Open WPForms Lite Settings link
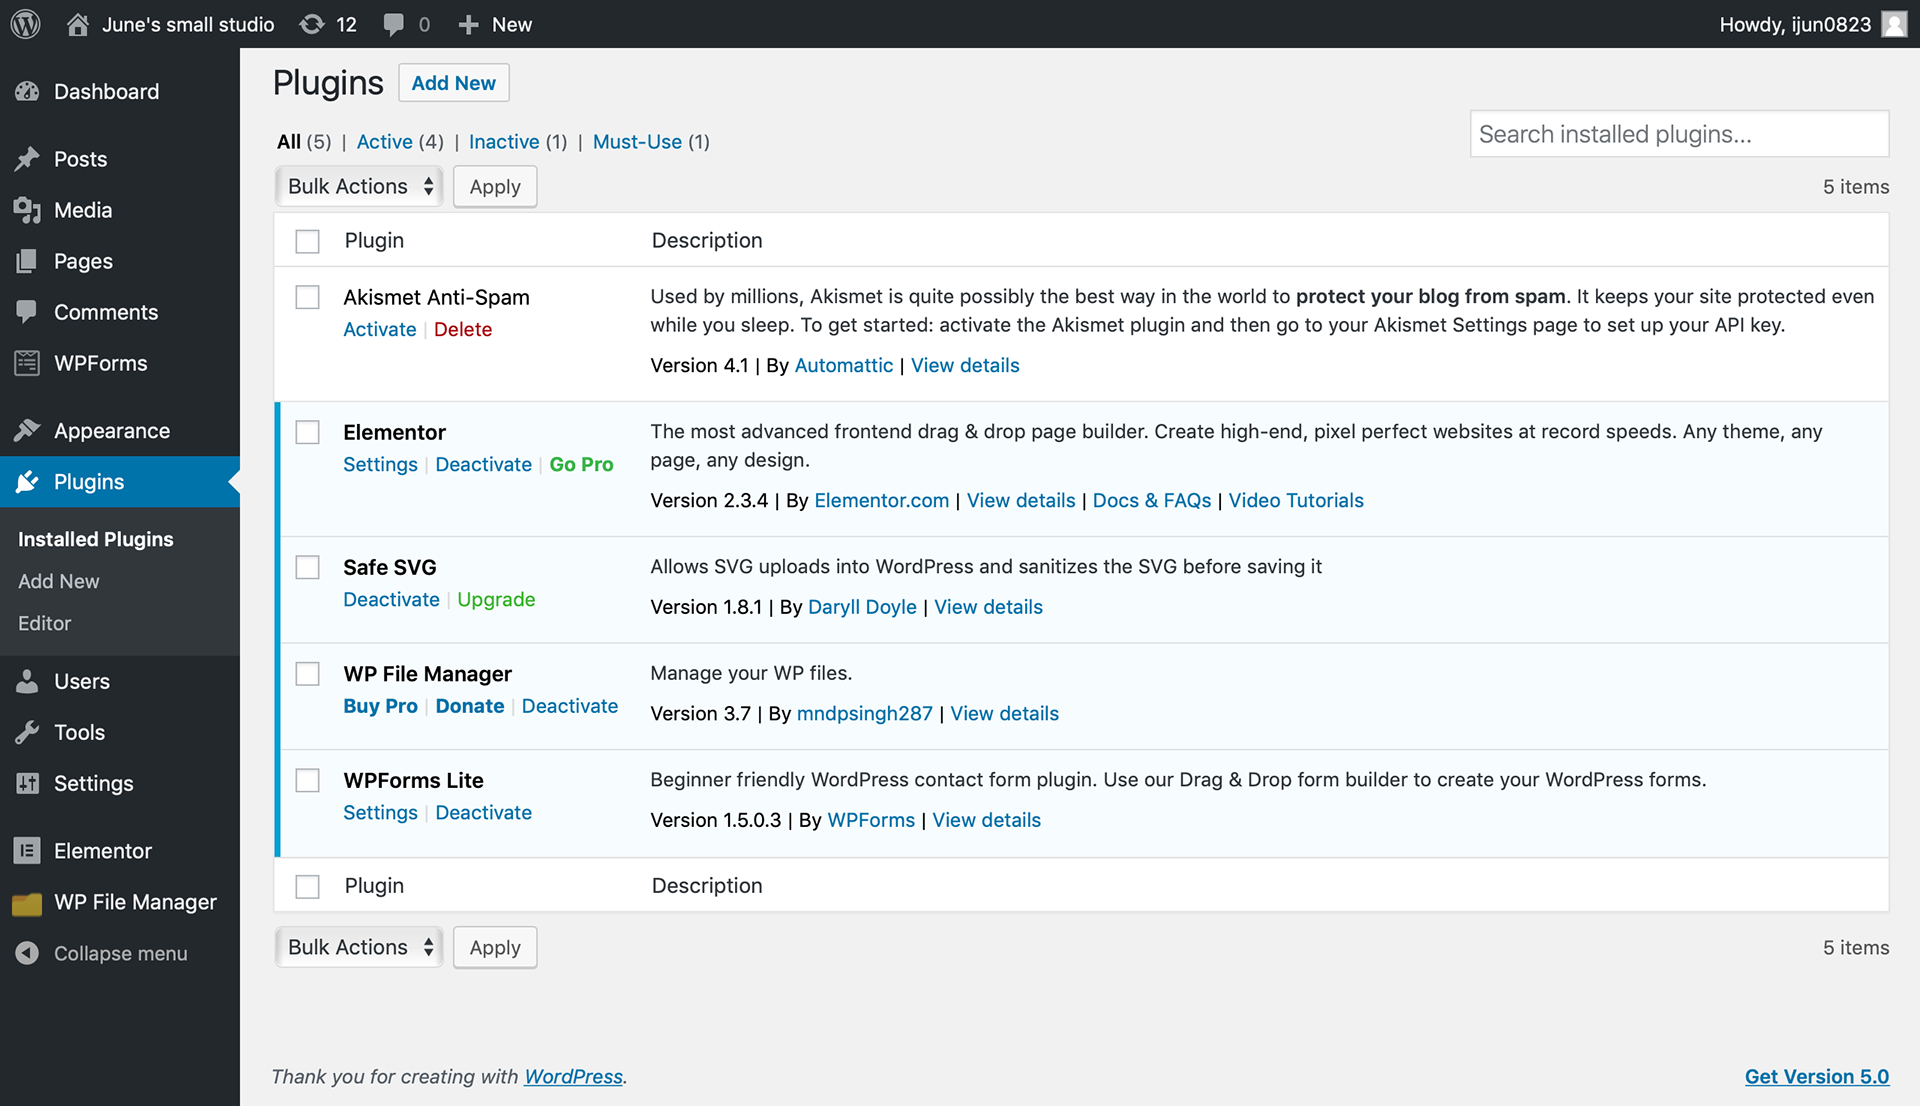 pyautogui.click(x=380, y=813)
